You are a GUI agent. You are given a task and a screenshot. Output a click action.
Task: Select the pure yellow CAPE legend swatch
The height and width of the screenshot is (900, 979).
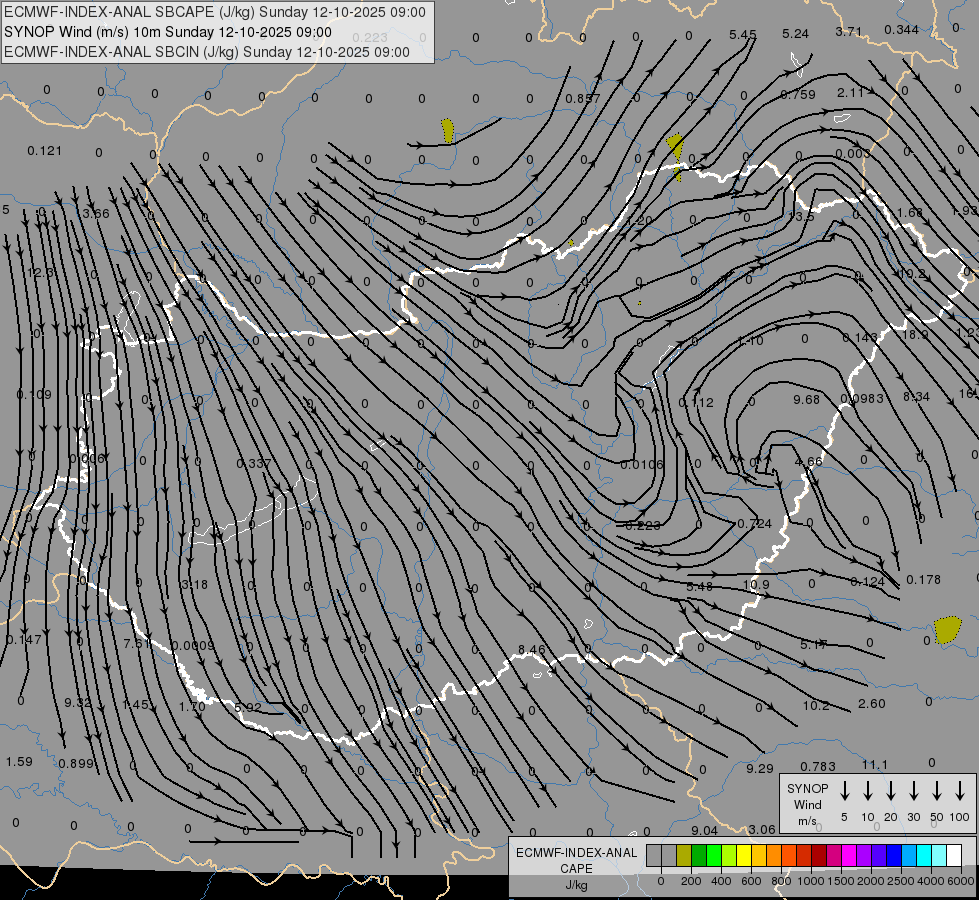pyautogui.click(x=744, y=856)
